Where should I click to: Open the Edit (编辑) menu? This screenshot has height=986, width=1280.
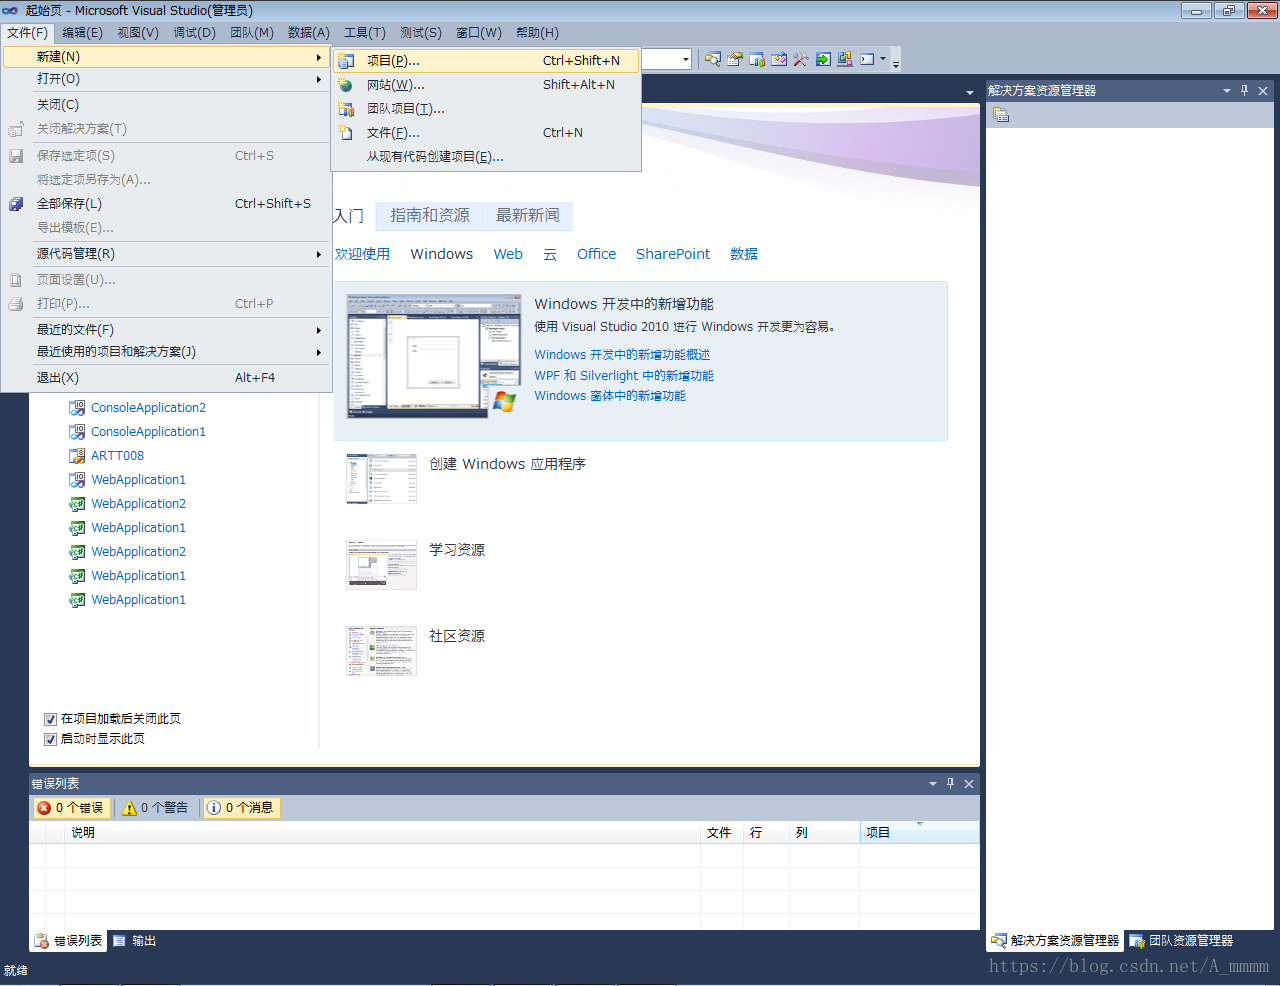click(x=82, y=33)
